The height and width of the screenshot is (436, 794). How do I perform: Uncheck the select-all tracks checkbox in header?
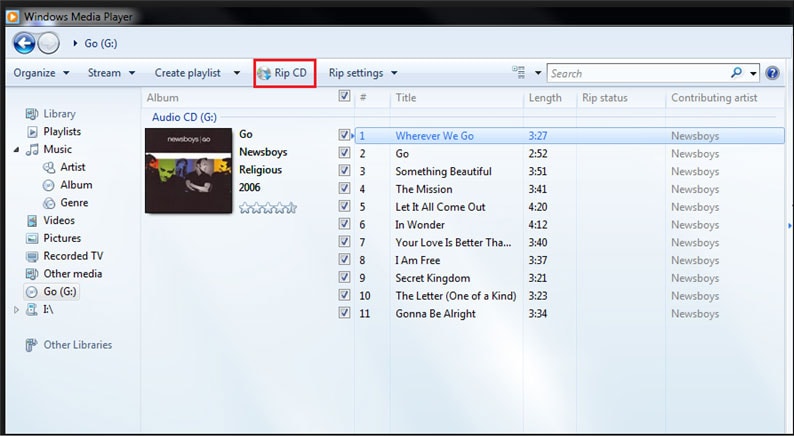[344, 96]
